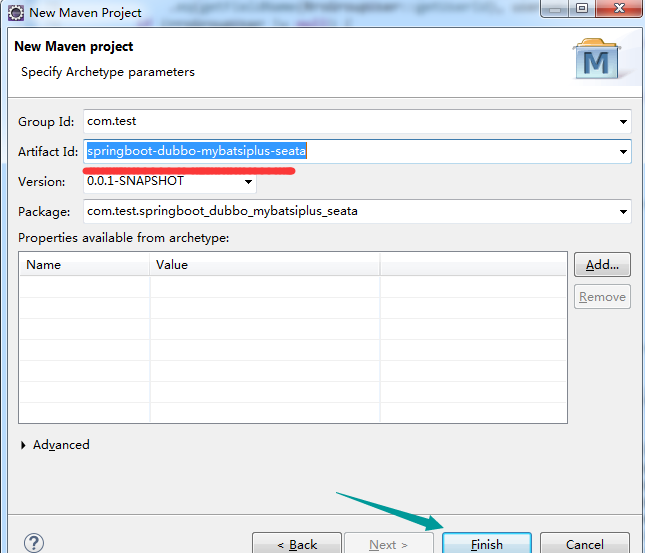Click the Eclipse icon in title bar
This screenshot has height=553, width=645.
[16, 14]
